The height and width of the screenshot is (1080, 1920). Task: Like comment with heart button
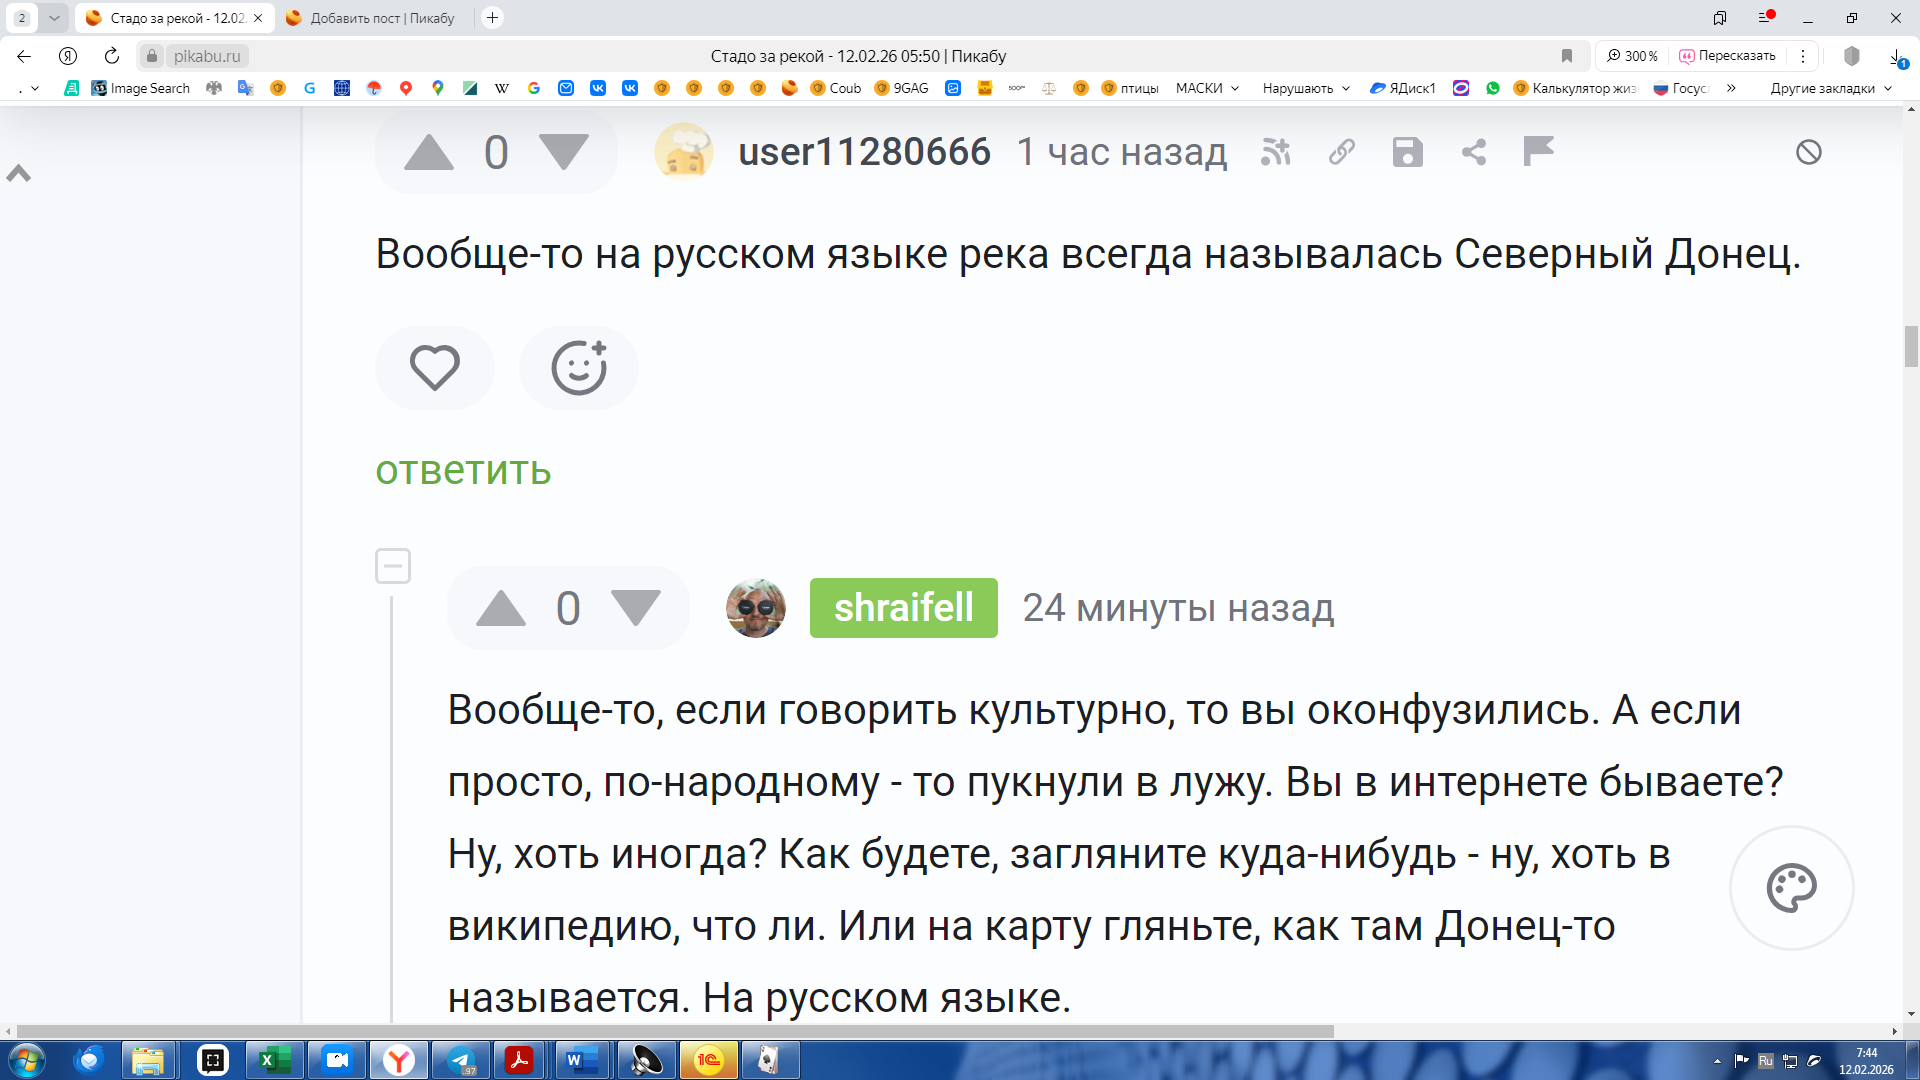[x=435, y=367]
